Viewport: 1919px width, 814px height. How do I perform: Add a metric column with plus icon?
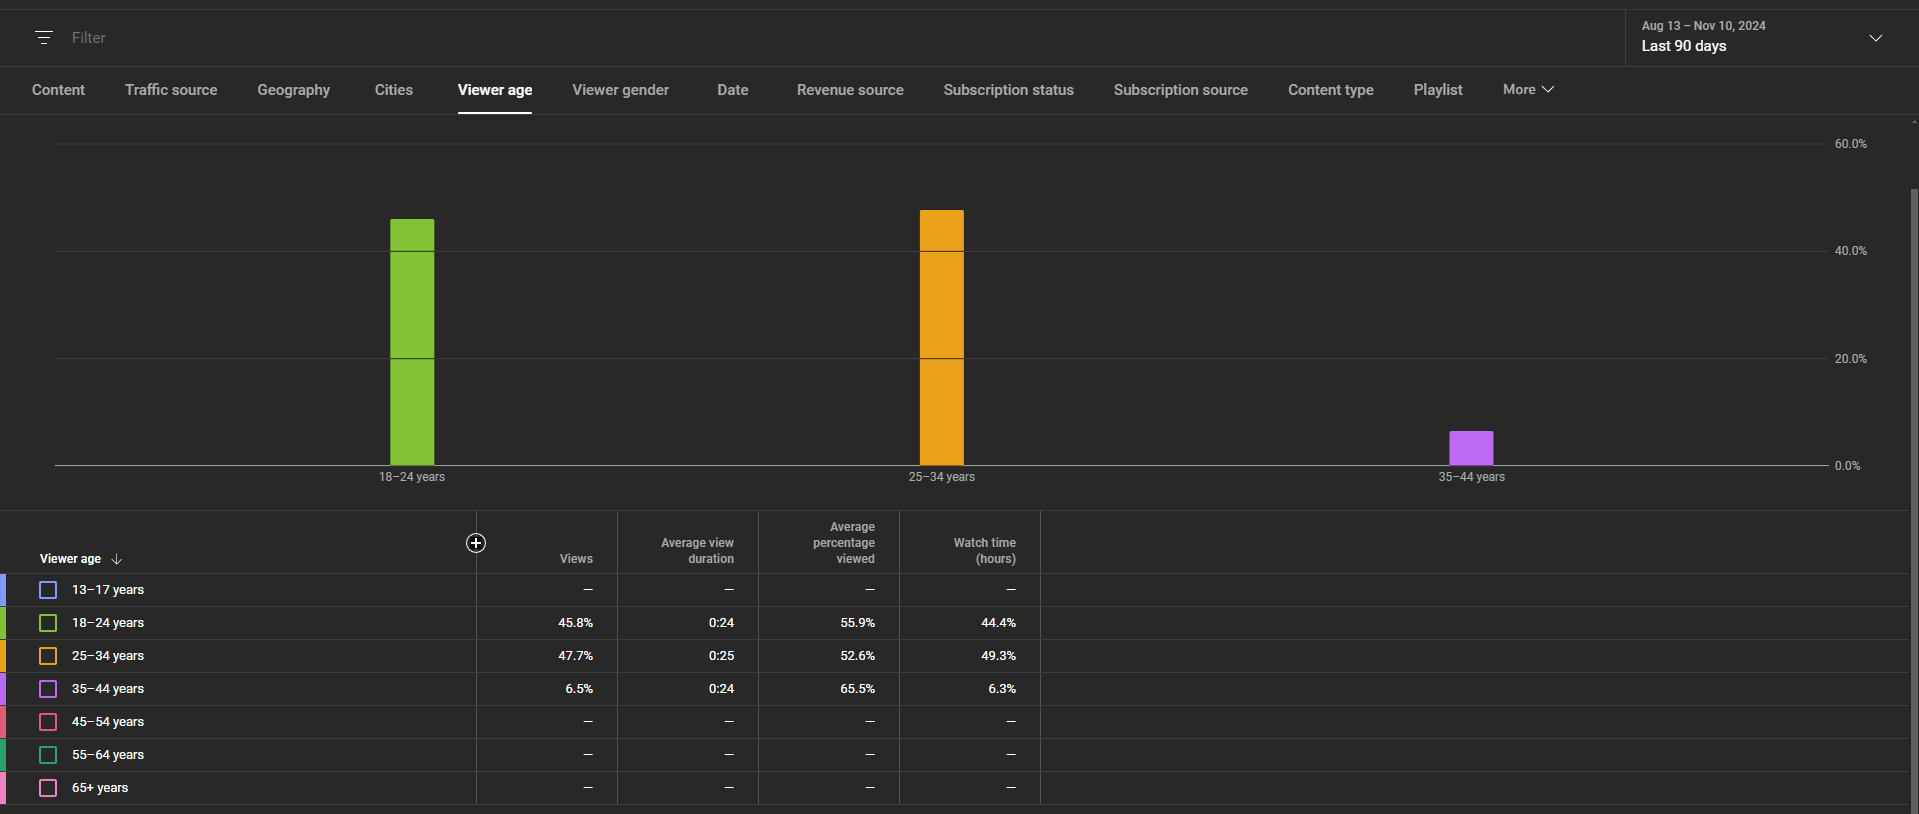point(476,543)
